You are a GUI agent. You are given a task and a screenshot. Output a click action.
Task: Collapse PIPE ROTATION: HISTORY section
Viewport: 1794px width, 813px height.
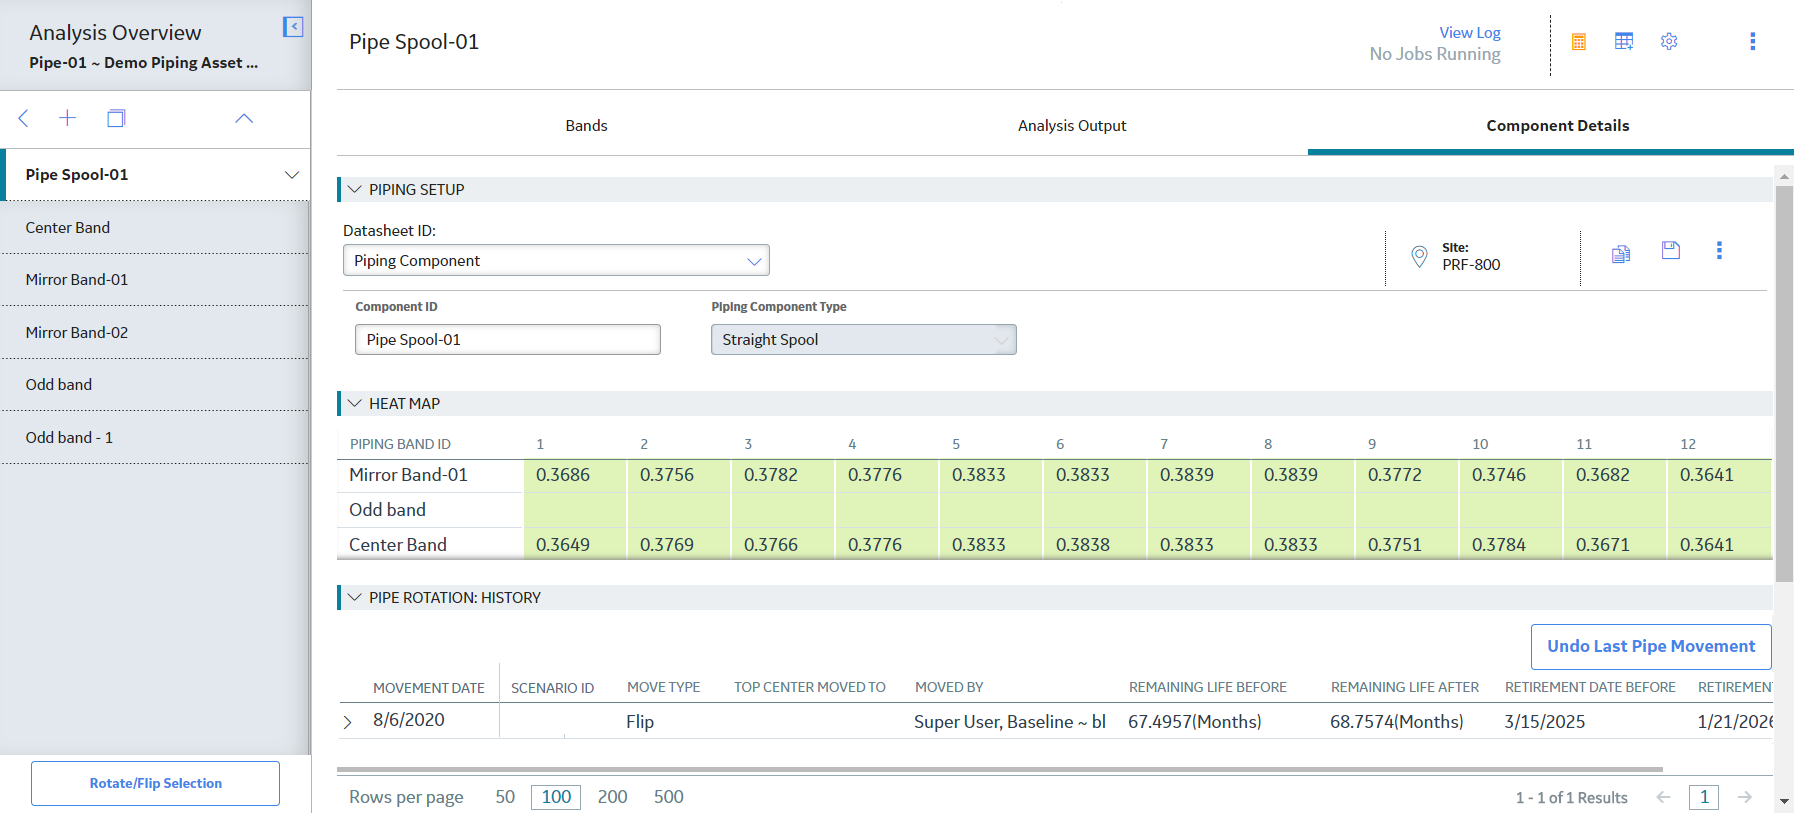[354, 597]
